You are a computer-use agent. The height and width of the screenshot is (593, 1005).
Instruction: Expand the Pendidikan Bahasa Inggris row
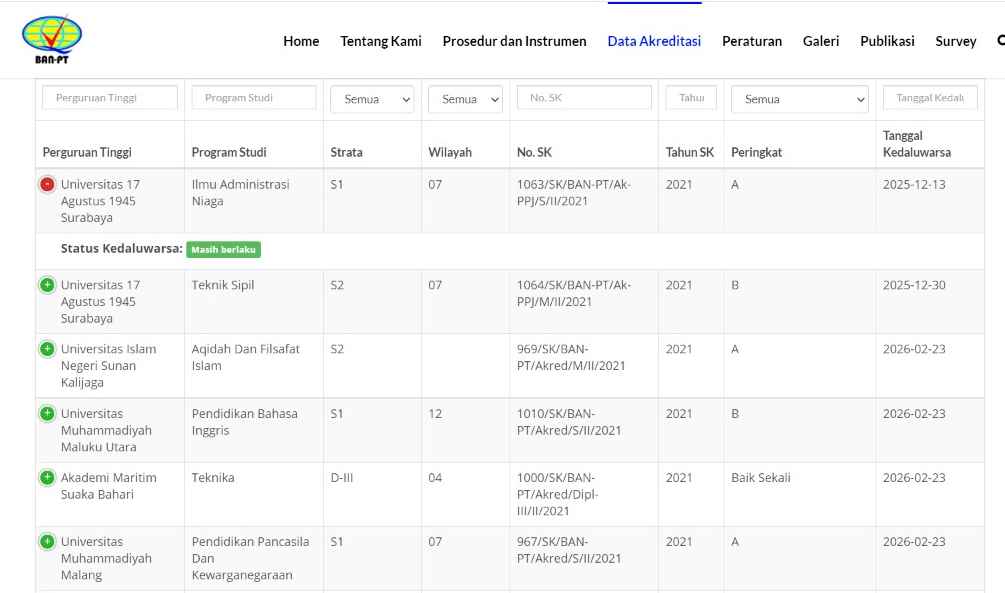click(47, 414)
